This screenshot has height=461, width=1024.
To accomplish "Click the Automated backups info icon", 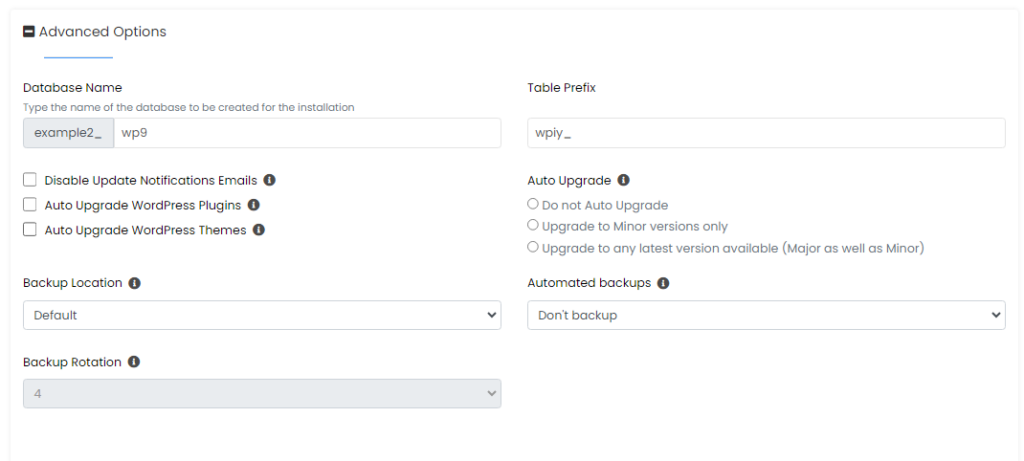I will coord(664,283).
